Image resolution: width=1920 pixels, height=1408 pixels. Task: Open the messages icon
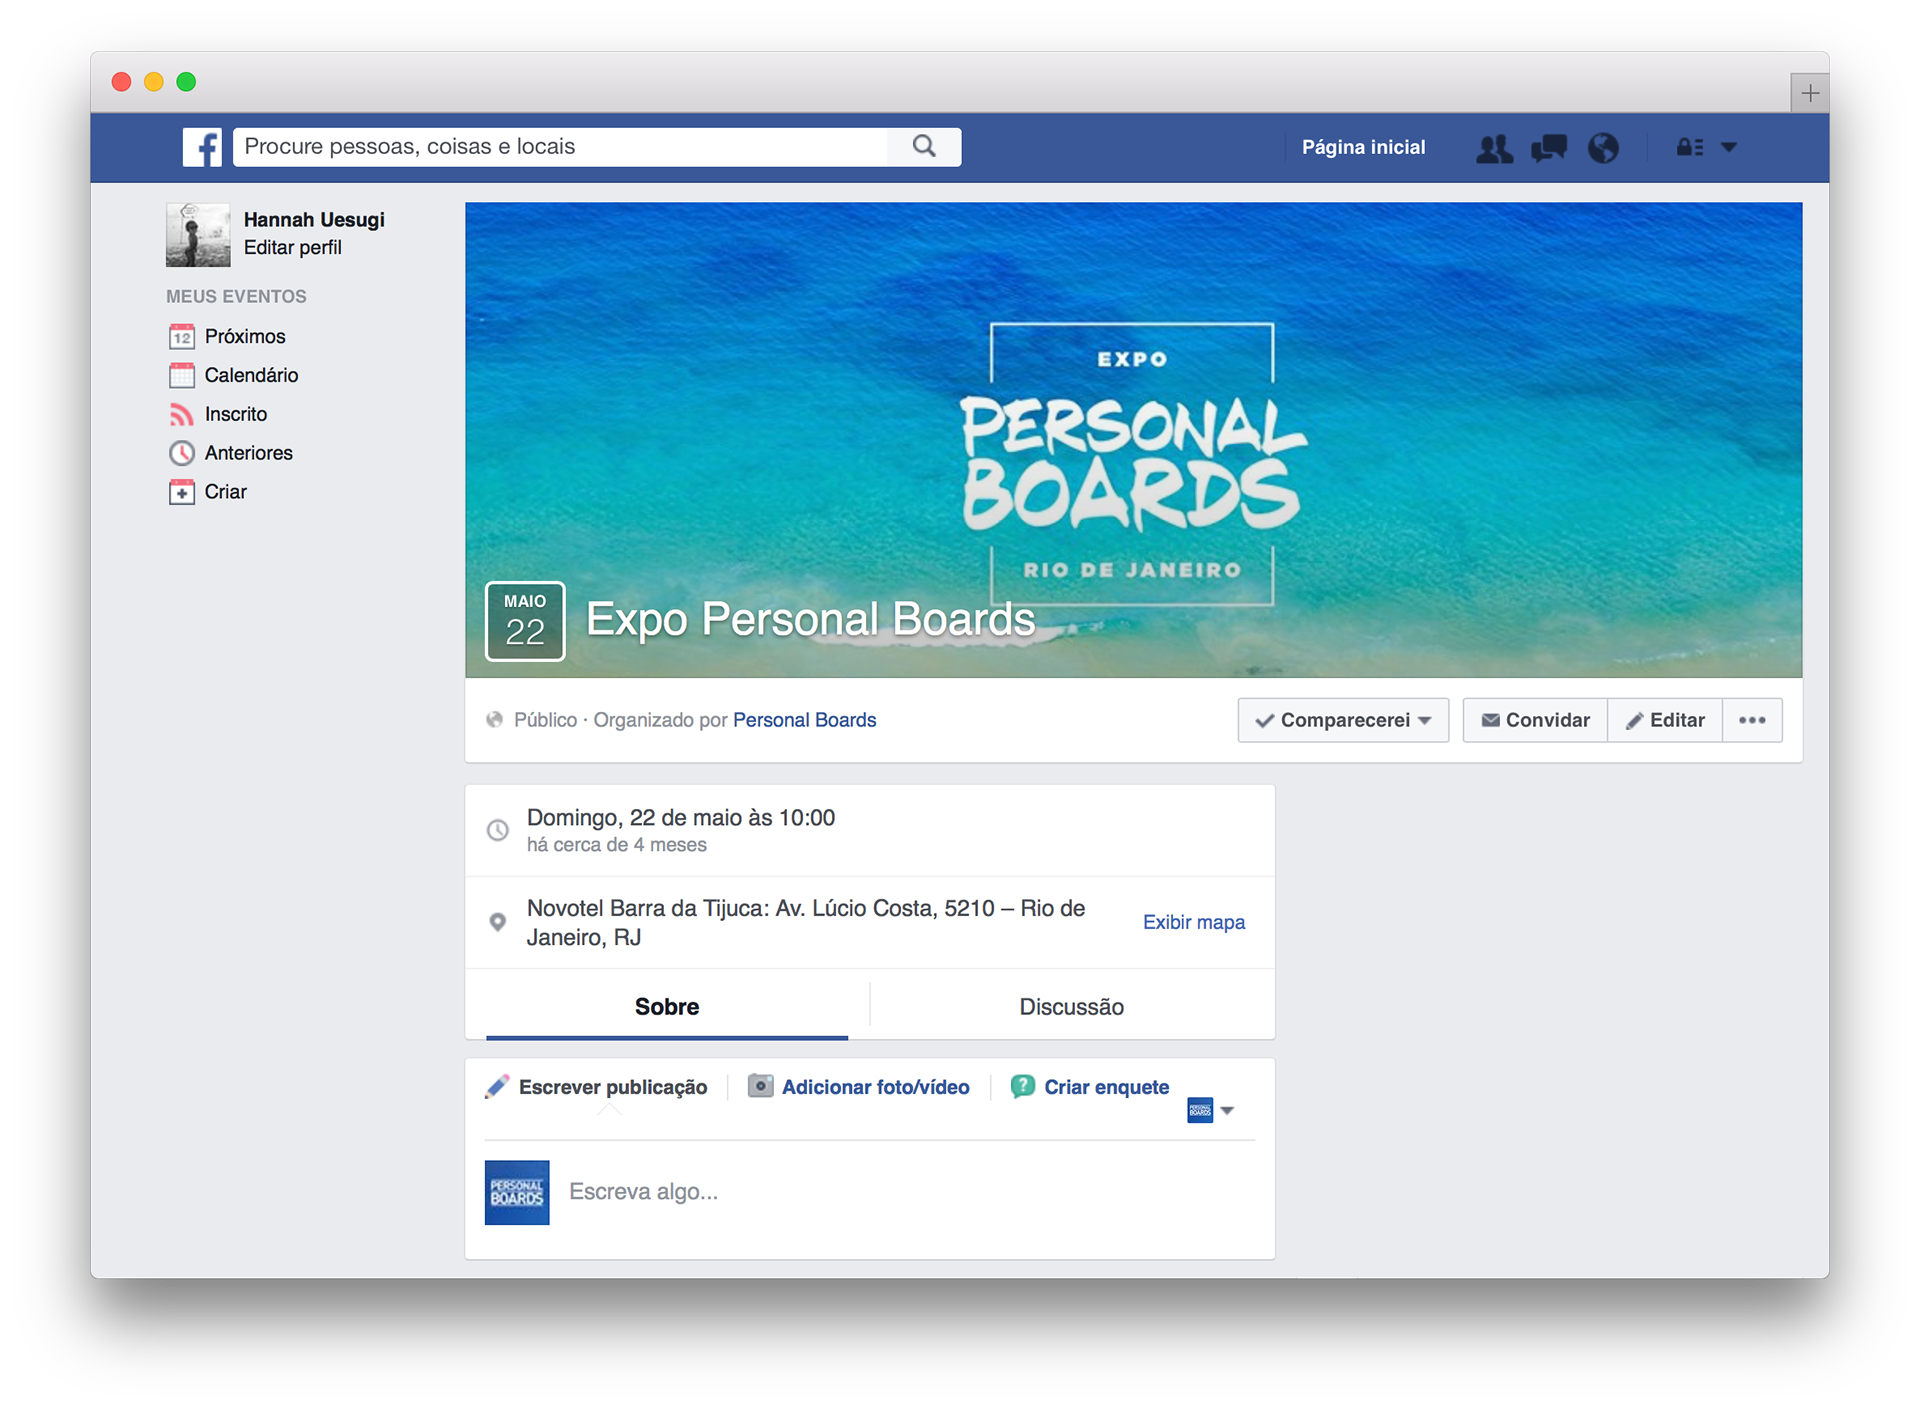coord(1548,148)
